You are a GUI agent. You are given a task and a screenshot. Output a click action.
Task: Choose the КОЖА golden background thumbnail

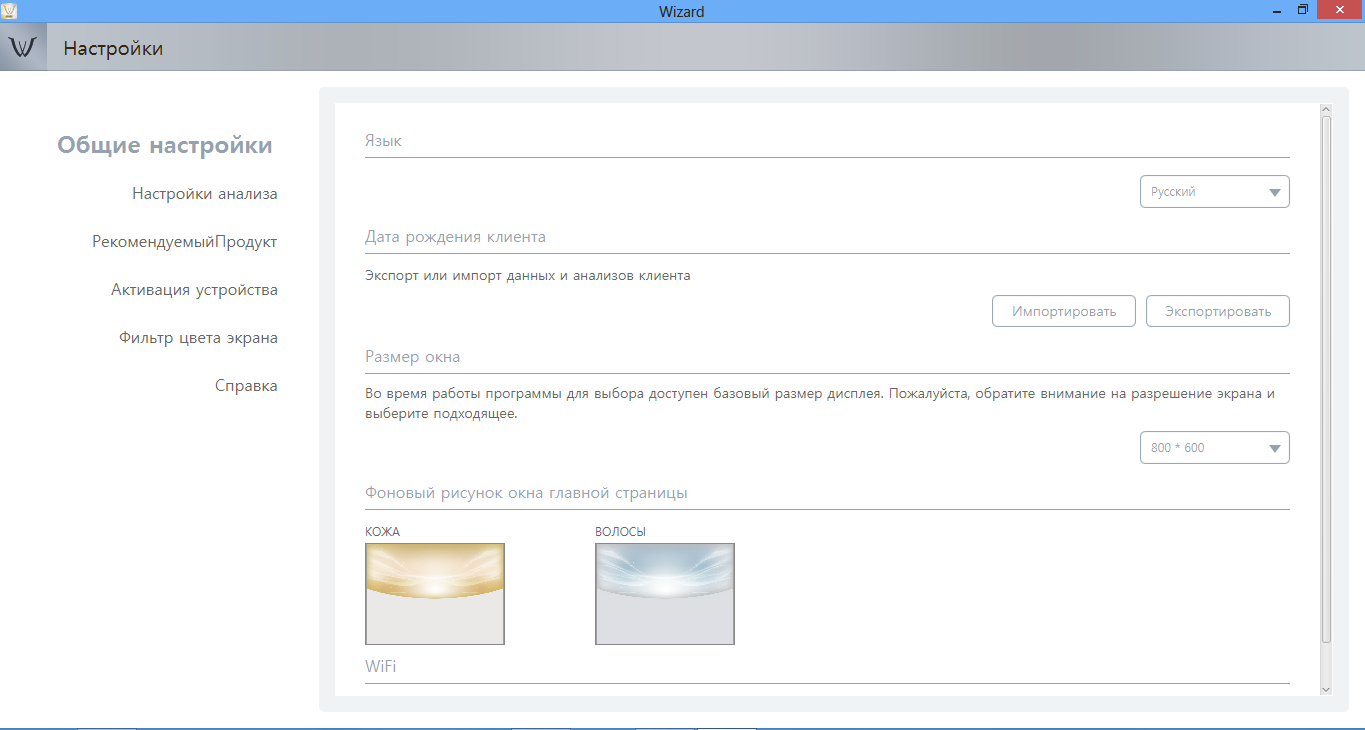tap(435, 594)
